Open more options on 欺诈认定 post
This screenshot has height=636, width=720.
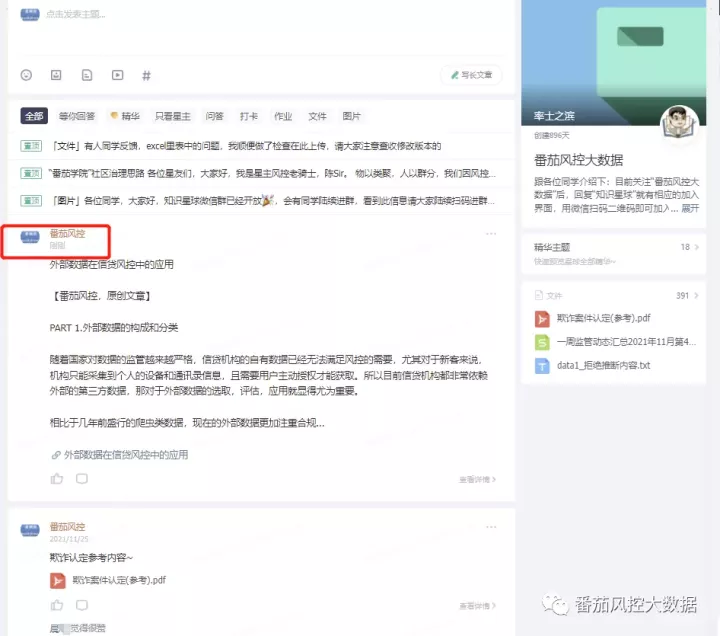tap(491, 527)
